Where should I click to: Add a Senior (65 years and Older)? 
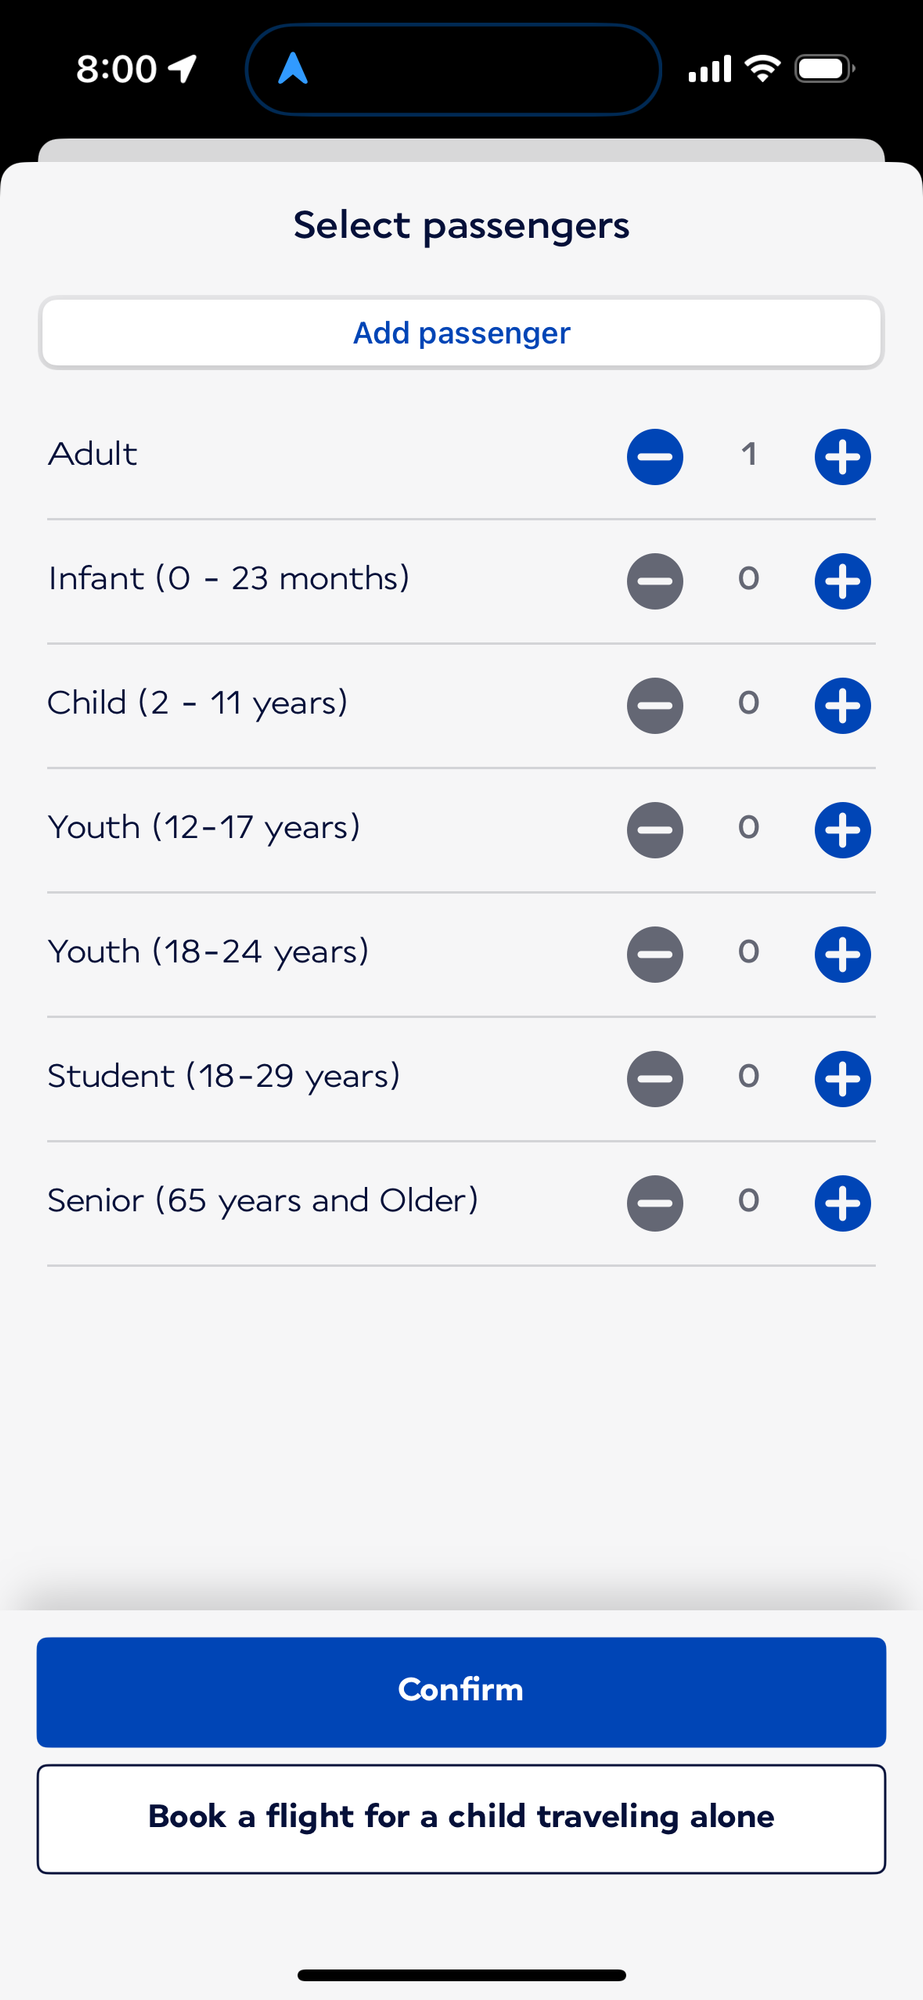[842, 1203]
